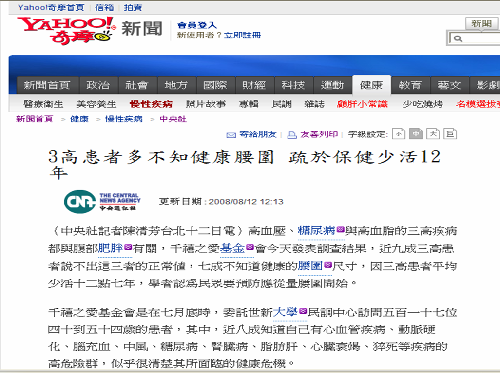Image resolution: width=500 pixels, height=373 pixels.
Task: Open Yahoo!奇摩首頁 link at top
Action: 51,7
